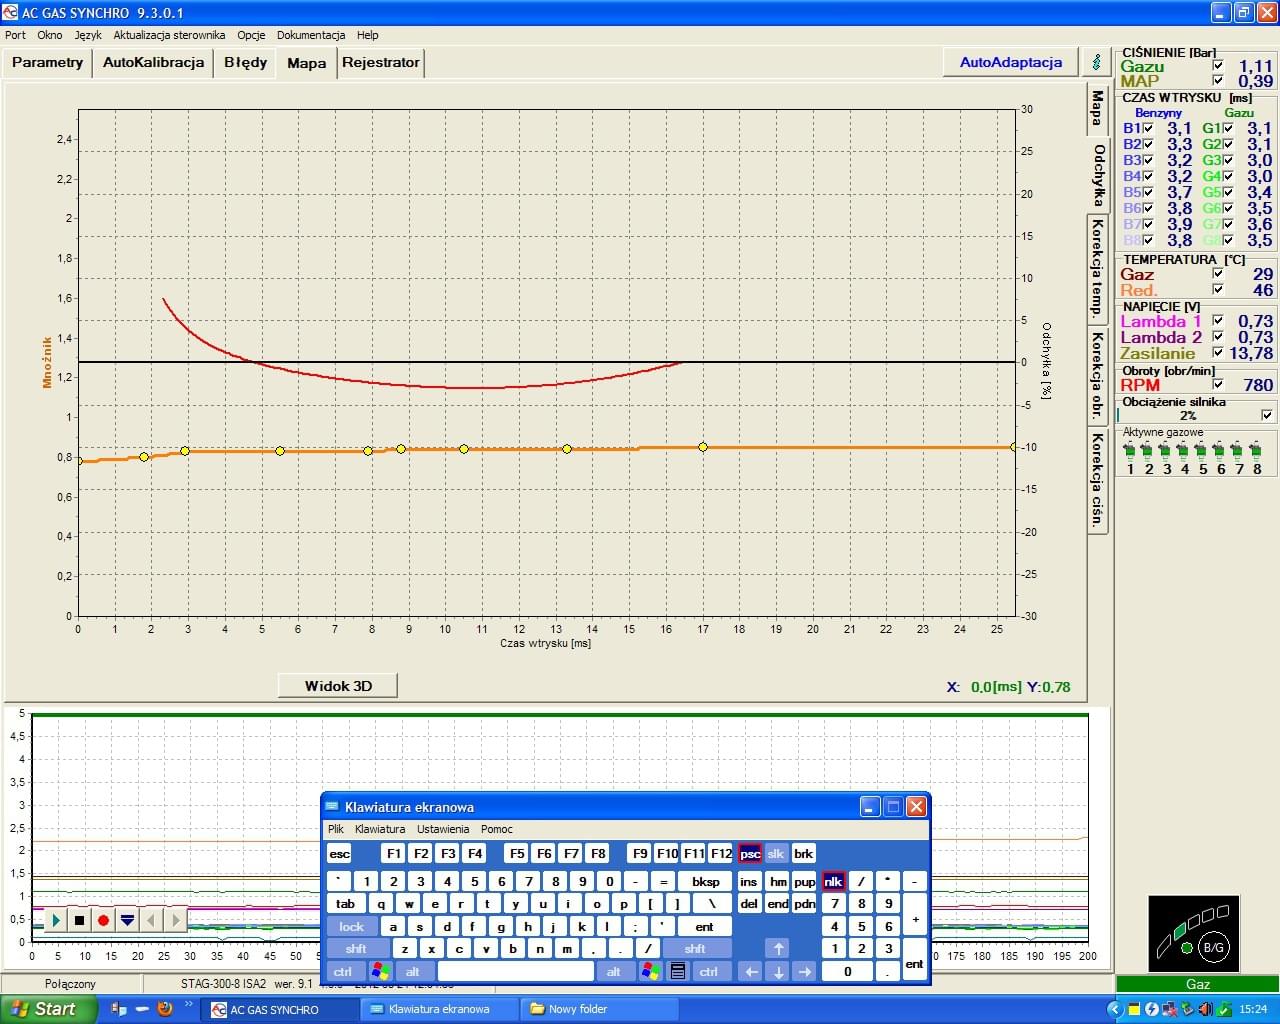Expand hidden system tray icons arrow
1280x1024 pixels.
[1115, 1009]
